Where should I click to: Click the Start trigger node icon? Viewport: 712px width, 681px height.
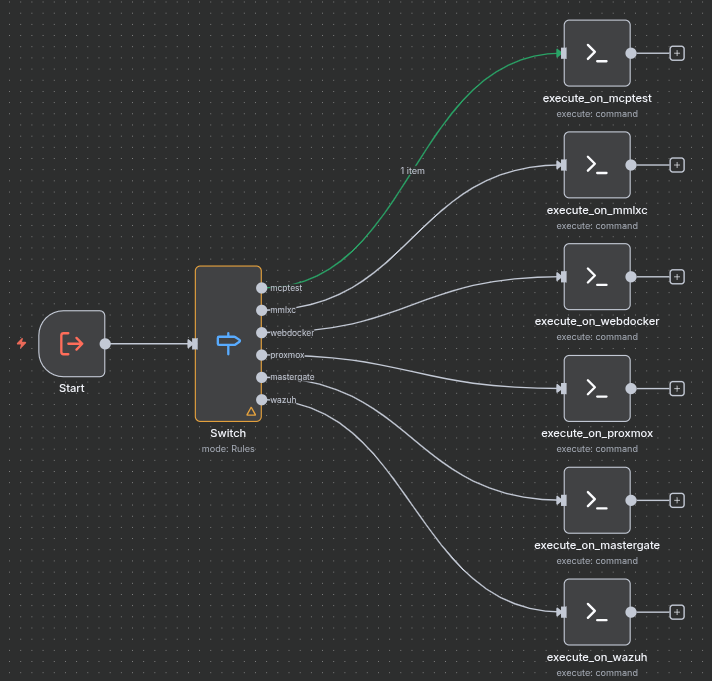(x=71, y=344)
